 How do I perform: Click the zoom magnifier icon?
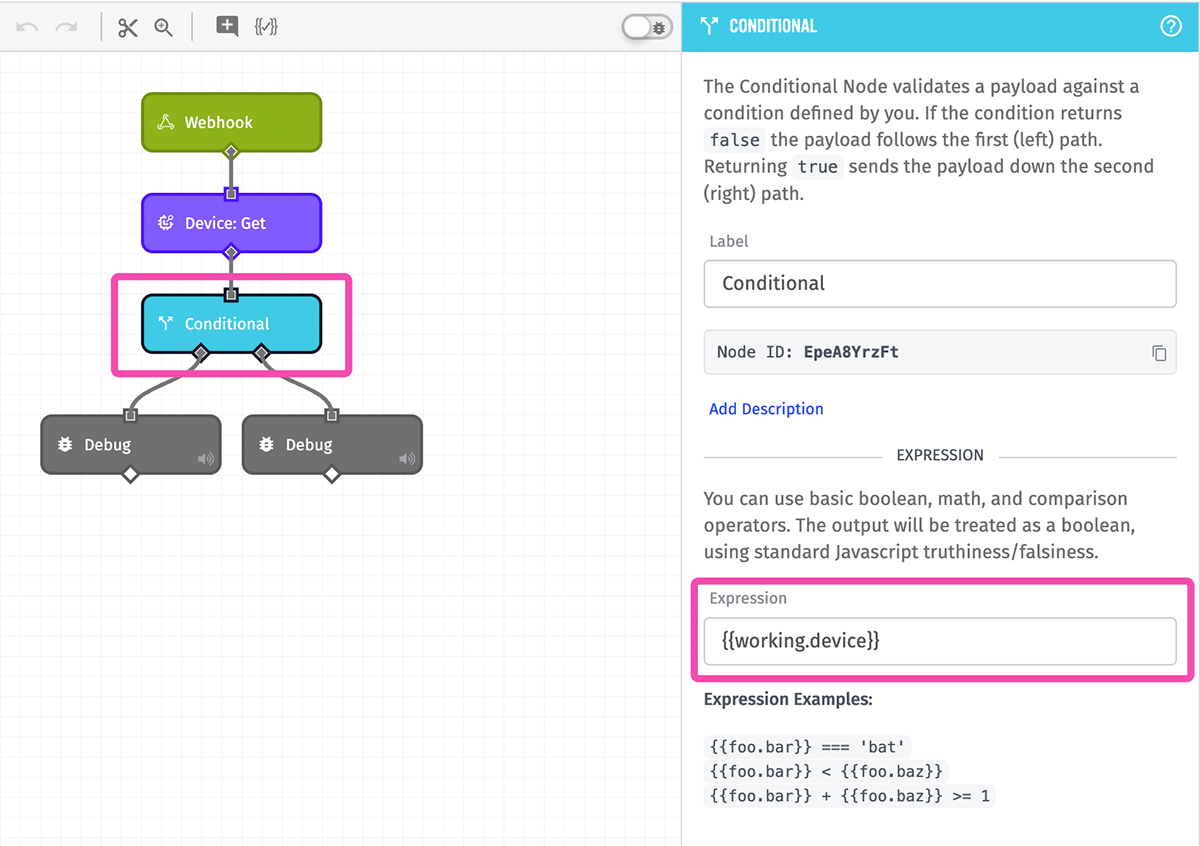pyautogui.click(x=164, y=27)
